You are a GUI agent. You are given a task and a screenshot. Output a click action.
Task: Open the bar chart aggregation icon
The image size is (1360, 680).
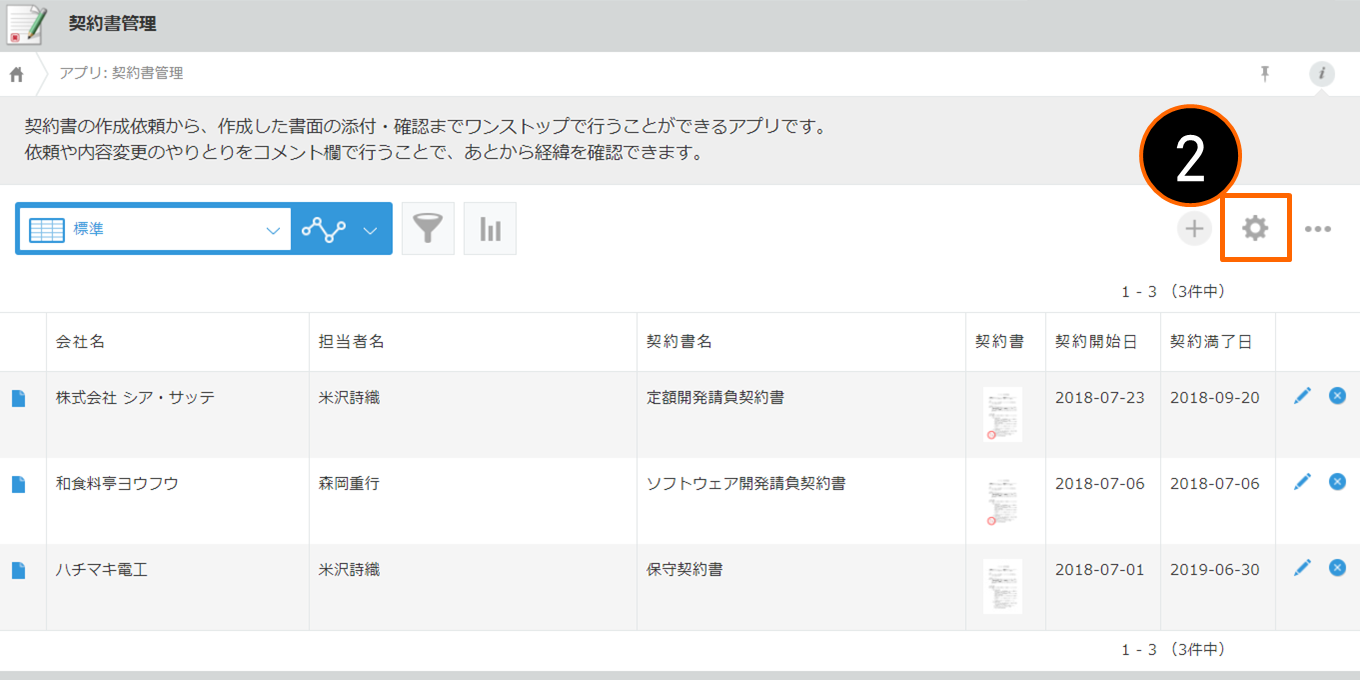click(490, 229)
